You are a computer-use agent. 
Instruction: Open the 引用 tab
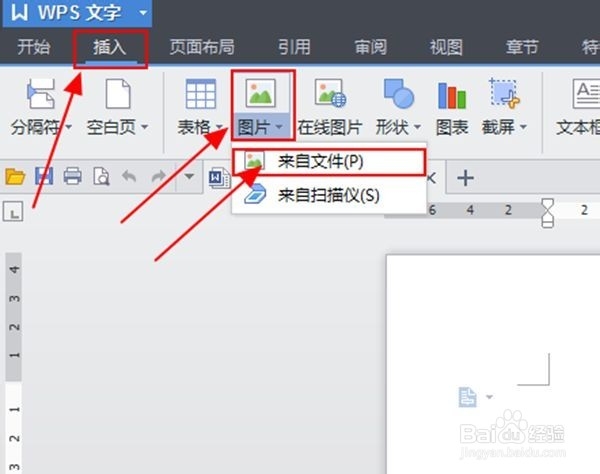click(294, 47)
